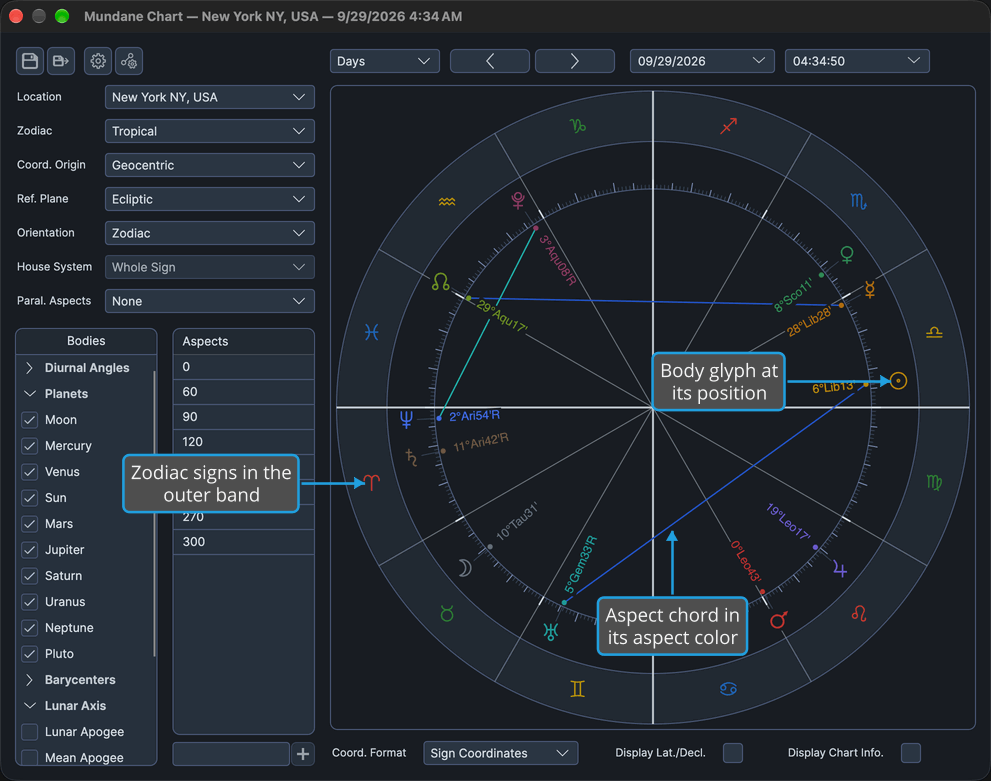Open the Zodiac Tropical dropdown
The width and height of the screenshot is (991, 781).
click(x=210, y=131)
